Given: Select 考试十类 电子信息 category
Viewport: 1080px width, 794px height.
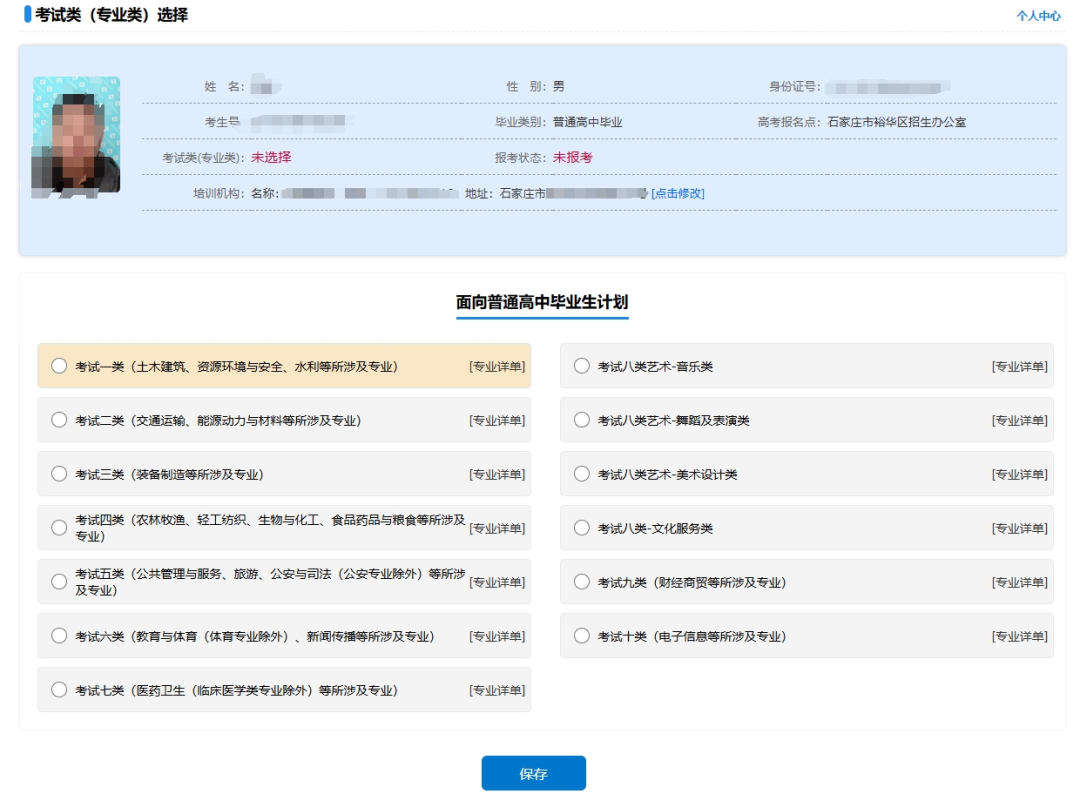Looking at the screenshot, I should [581, 635].
